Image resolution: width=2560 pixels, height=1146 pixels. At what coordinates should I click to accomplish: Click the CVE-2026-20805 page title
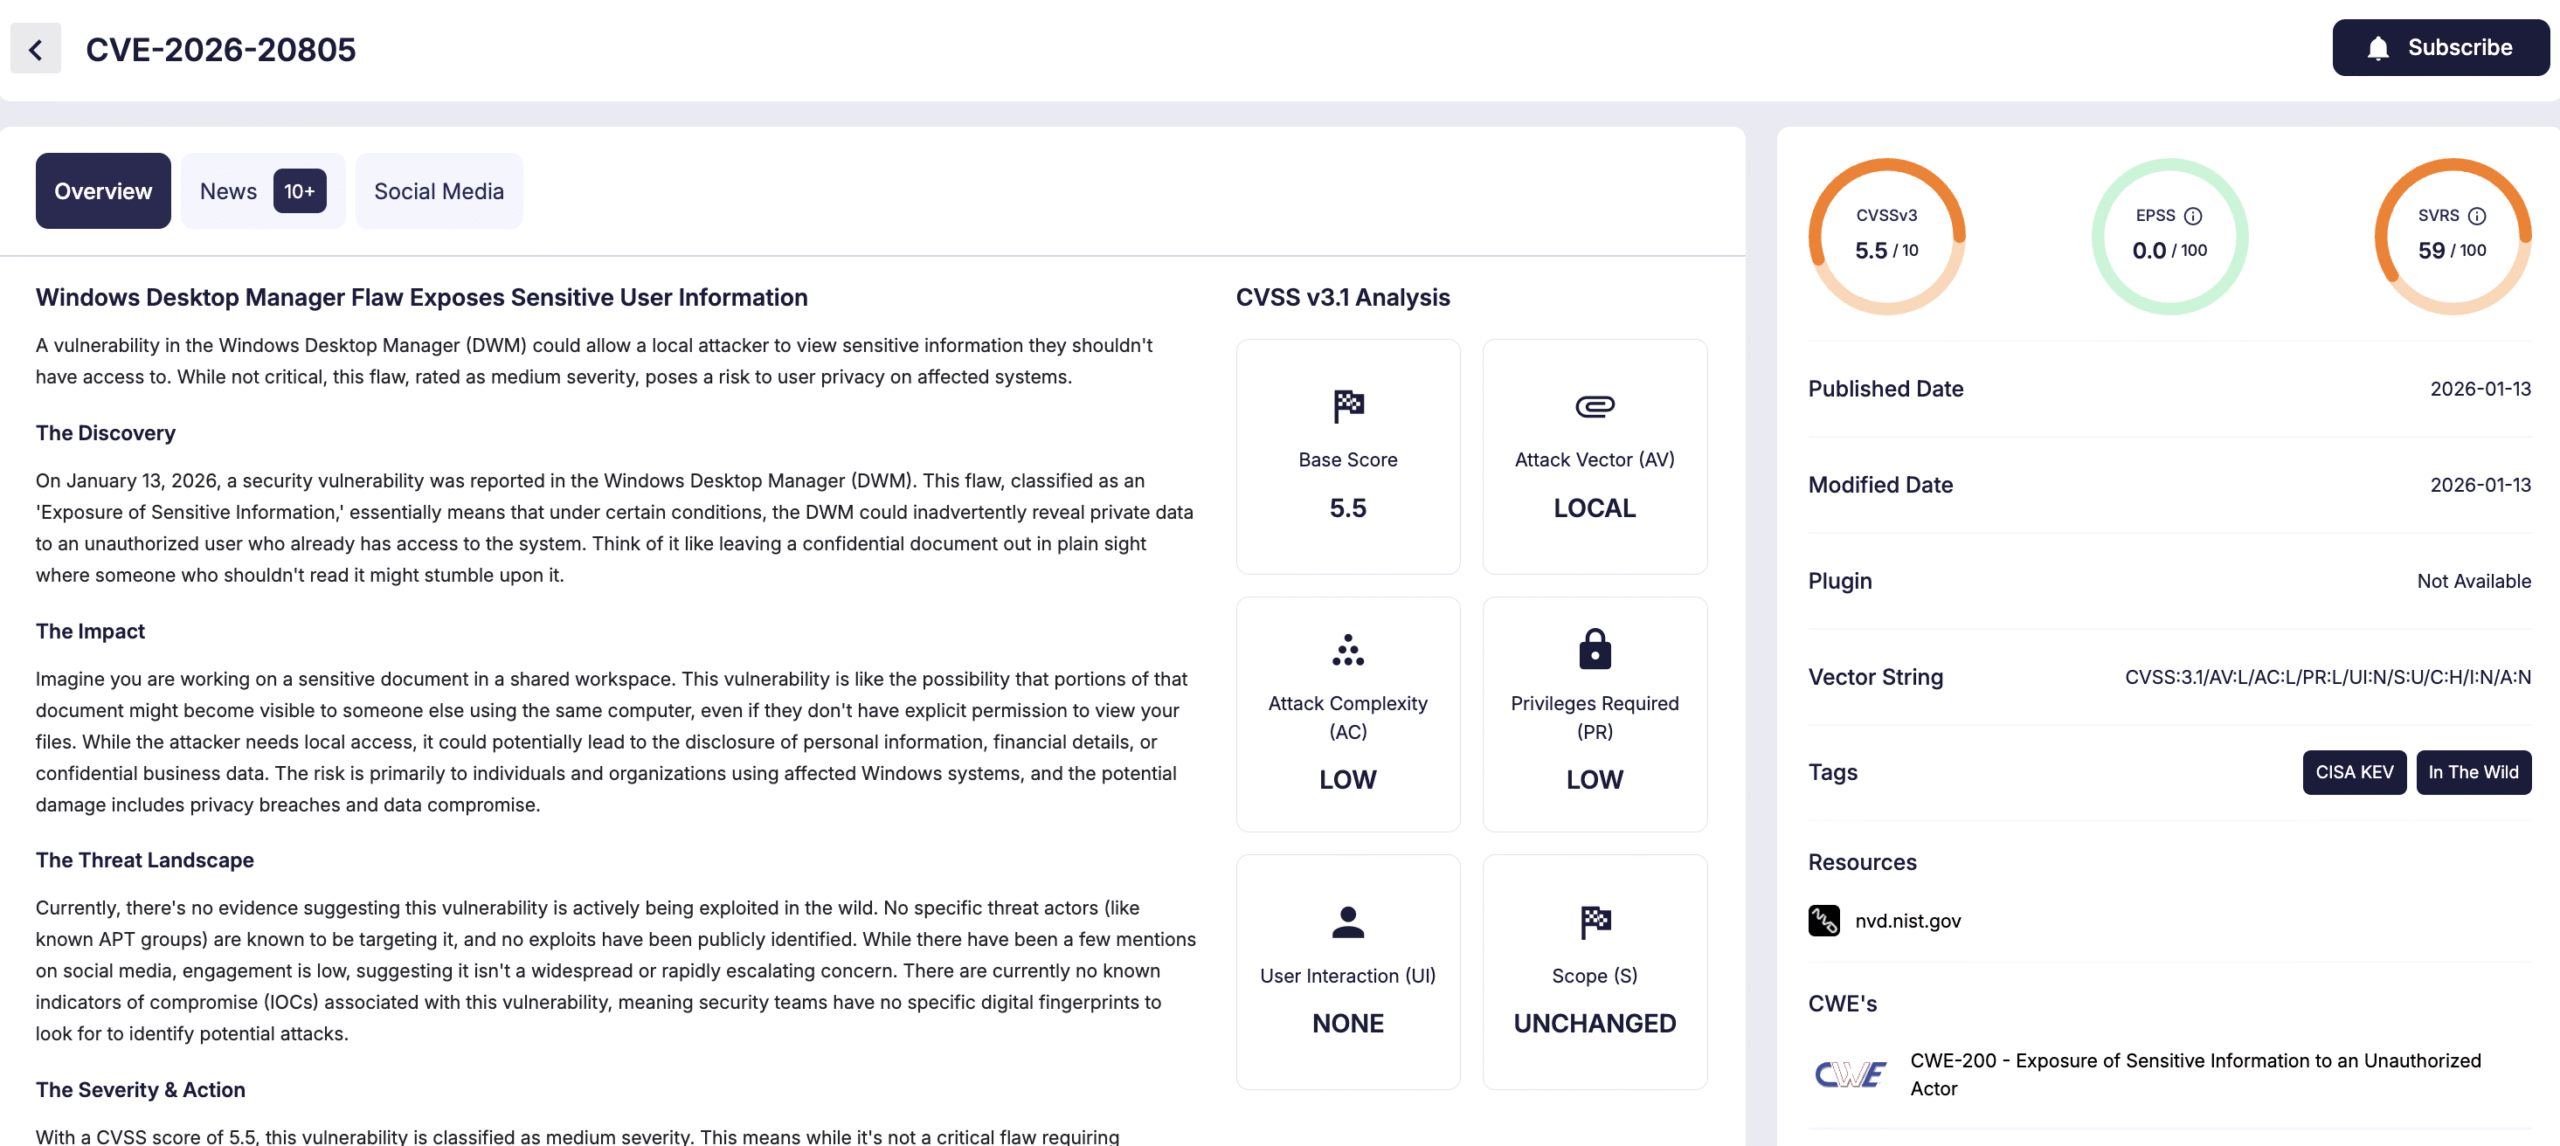(x=221, y=49)
